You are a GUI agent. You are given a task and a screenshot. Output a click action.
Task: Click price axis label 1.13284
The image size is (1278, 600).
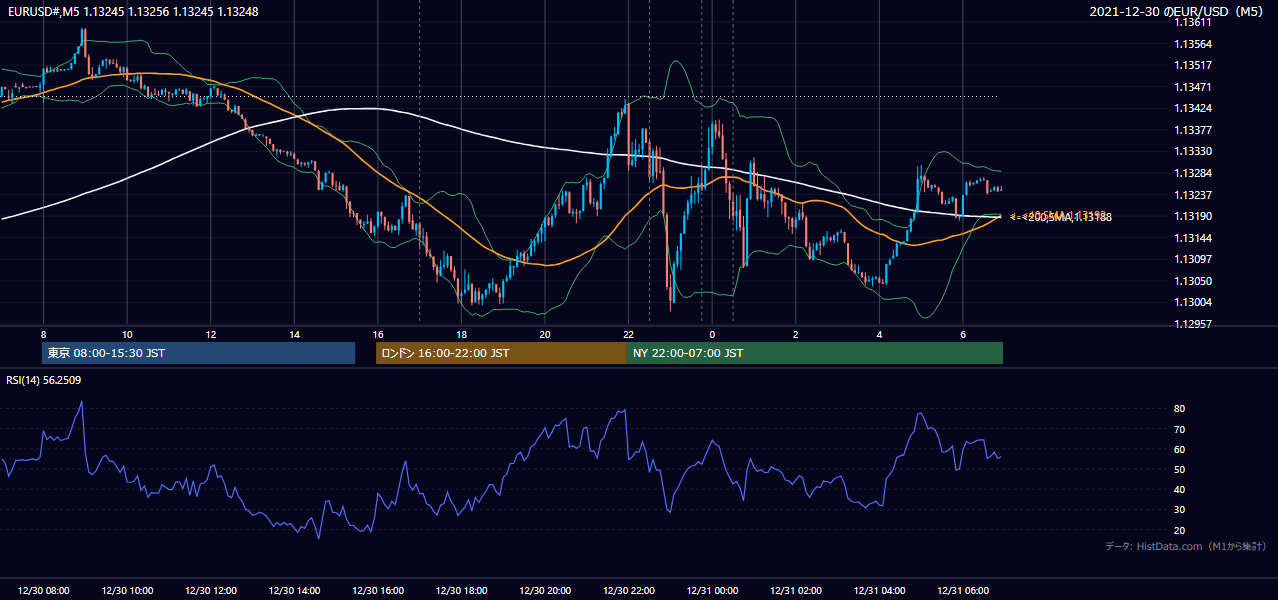(1193, 173)
